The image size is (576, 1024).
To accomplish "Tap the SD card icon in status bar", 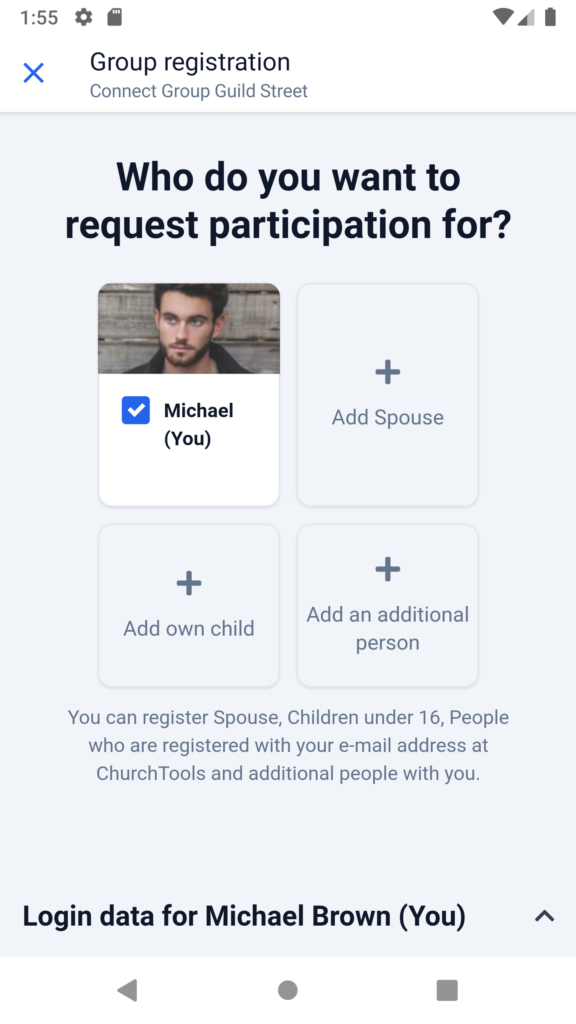I will (115, 17).
